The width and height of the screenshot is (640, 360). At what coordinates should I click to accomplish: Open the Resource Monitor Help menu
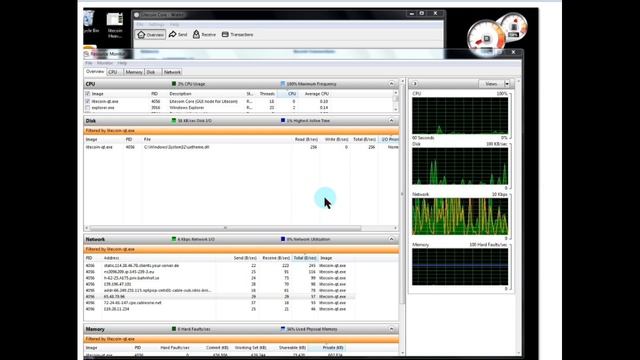tap(122, 63)
